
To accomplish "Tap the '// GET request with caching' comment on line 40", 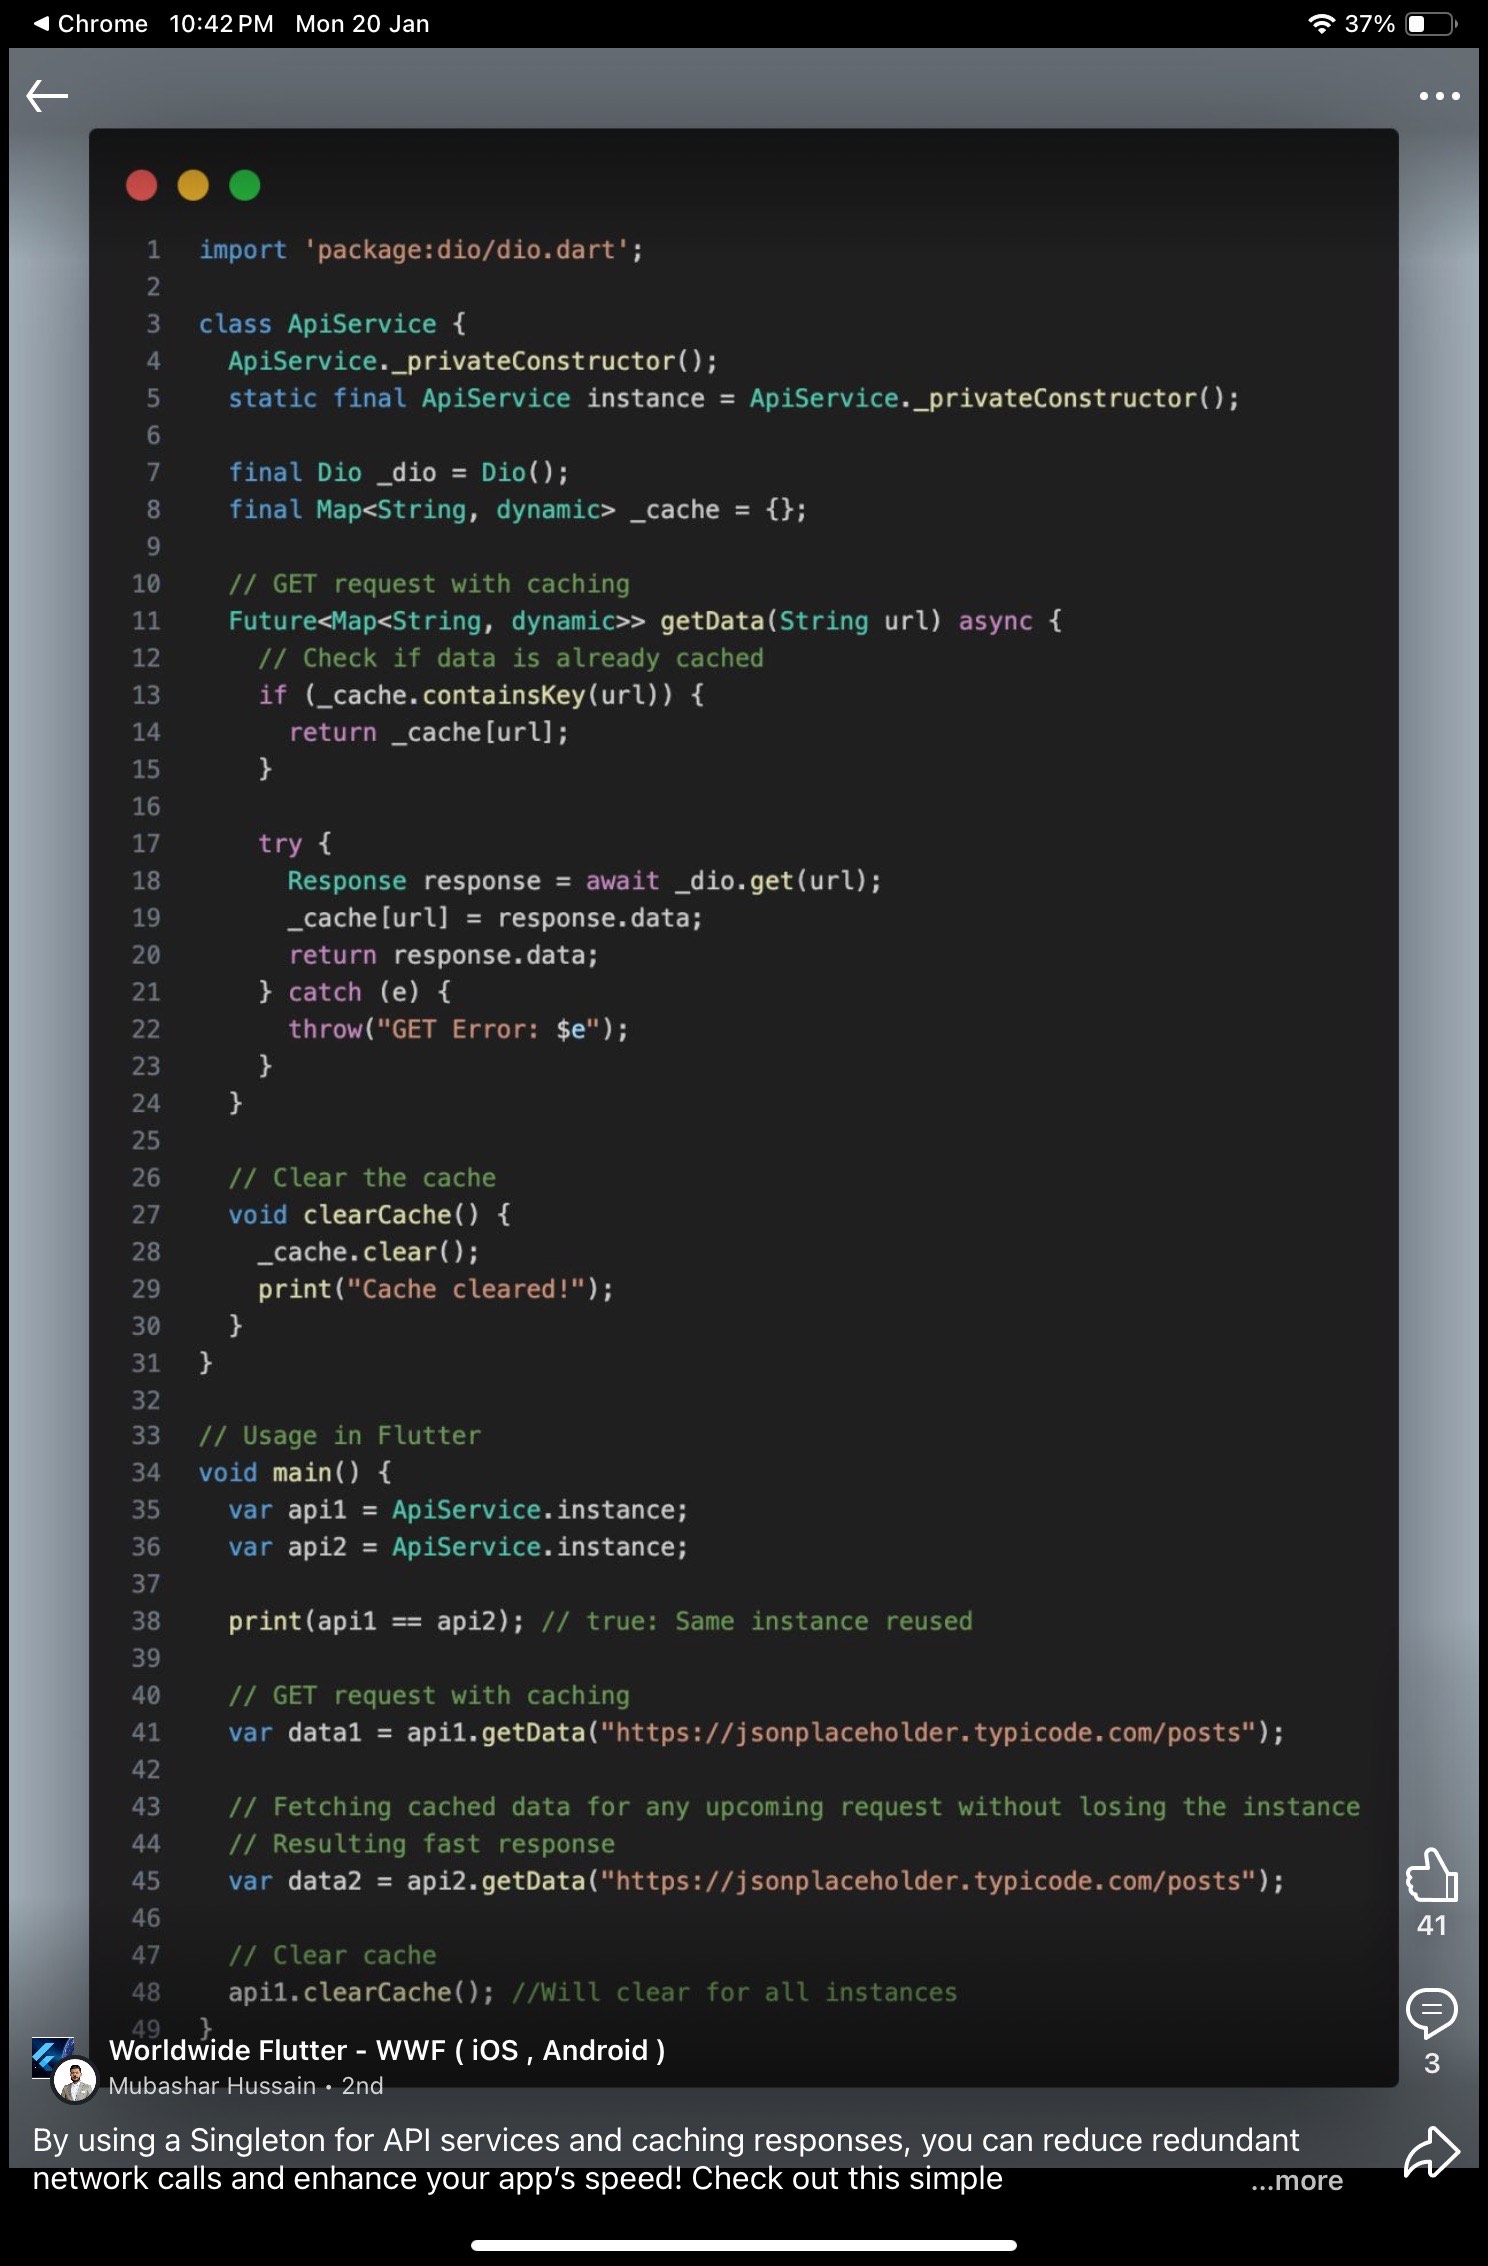I will [x=429, y=1695].
